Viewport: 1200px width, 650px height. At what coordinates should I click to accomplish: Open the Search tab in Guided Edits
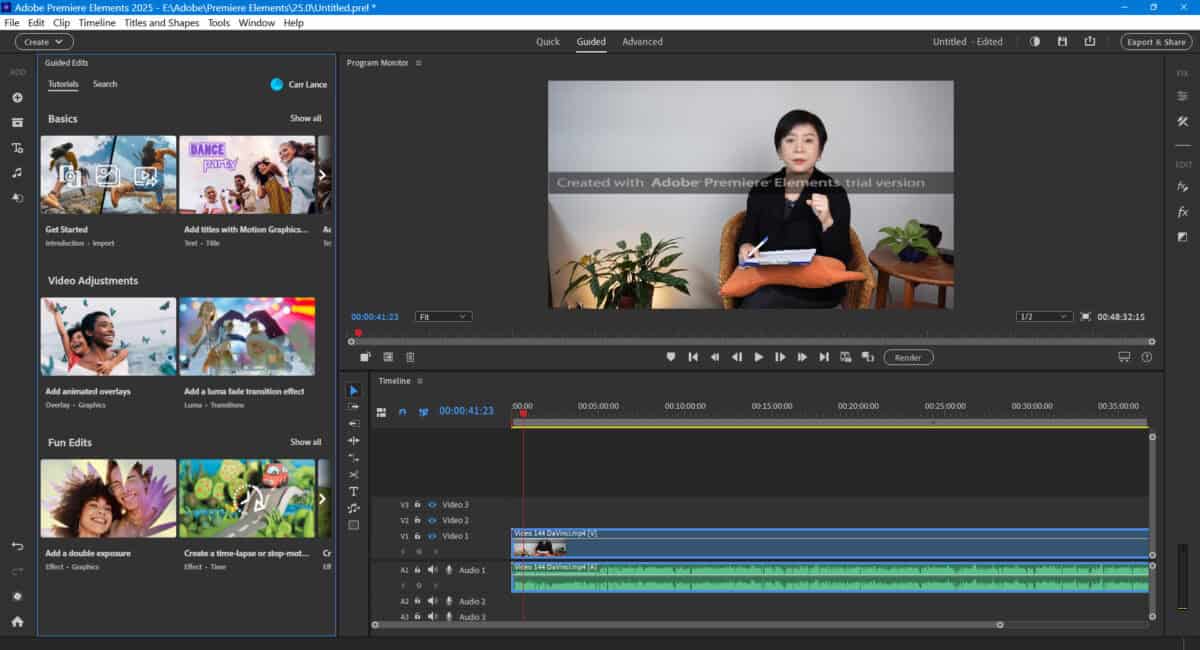click(105, 84)
